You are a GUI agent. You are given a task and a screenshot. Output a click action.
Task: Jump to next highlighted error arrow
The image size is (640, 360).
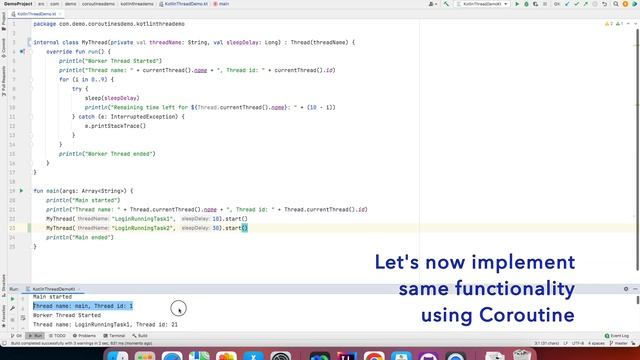[x=635, y=24]
